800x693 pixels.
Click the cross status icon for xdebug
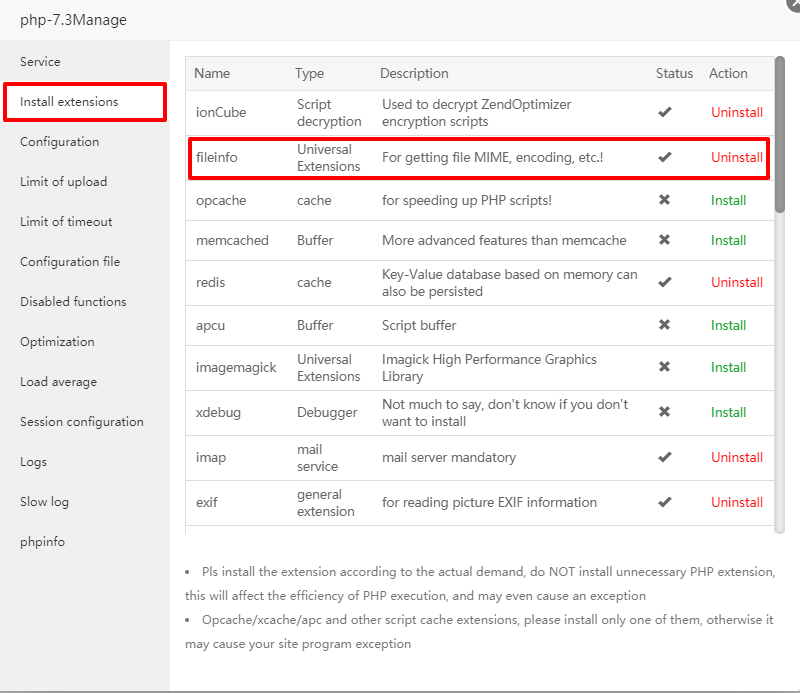coord(665,412)
